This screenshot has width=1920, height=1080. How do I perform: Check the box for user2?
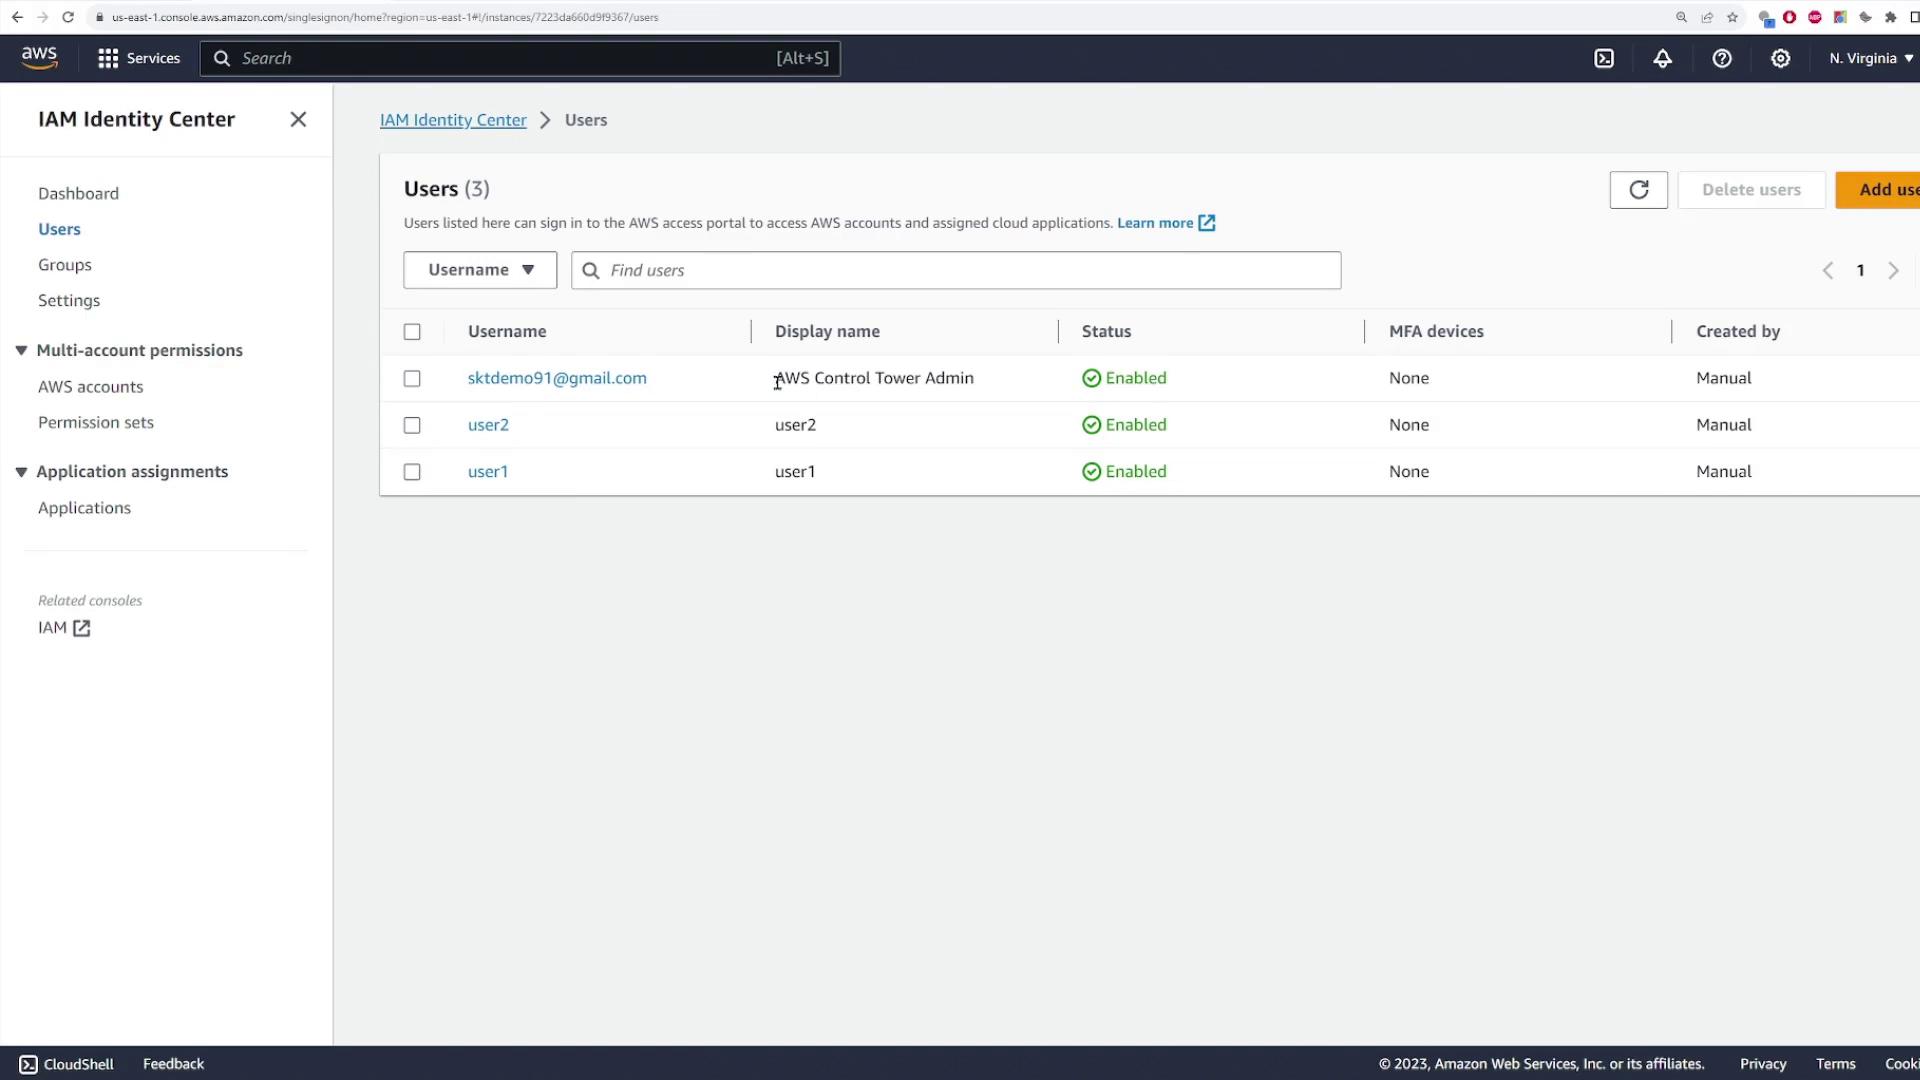(x=412, y=425)
